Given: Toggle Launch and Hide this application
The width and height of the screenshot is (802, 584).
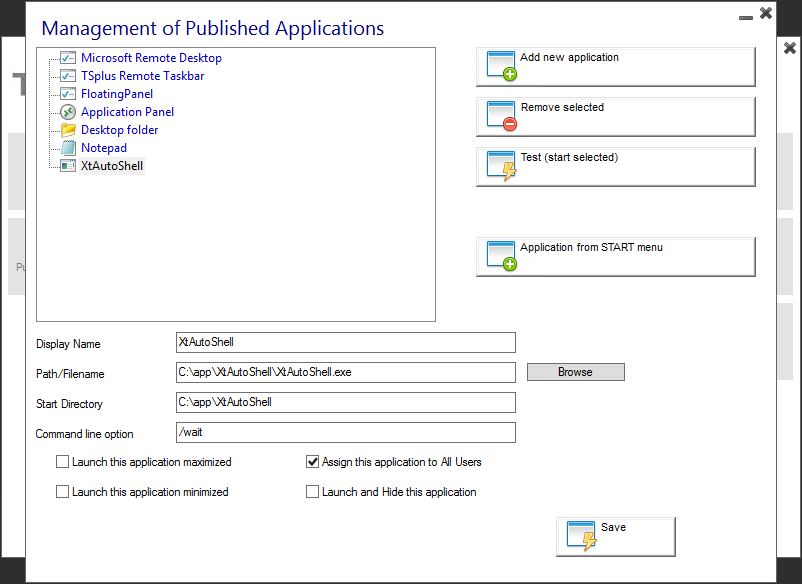Looking at the screenshot, I should (x=313, y=492).
